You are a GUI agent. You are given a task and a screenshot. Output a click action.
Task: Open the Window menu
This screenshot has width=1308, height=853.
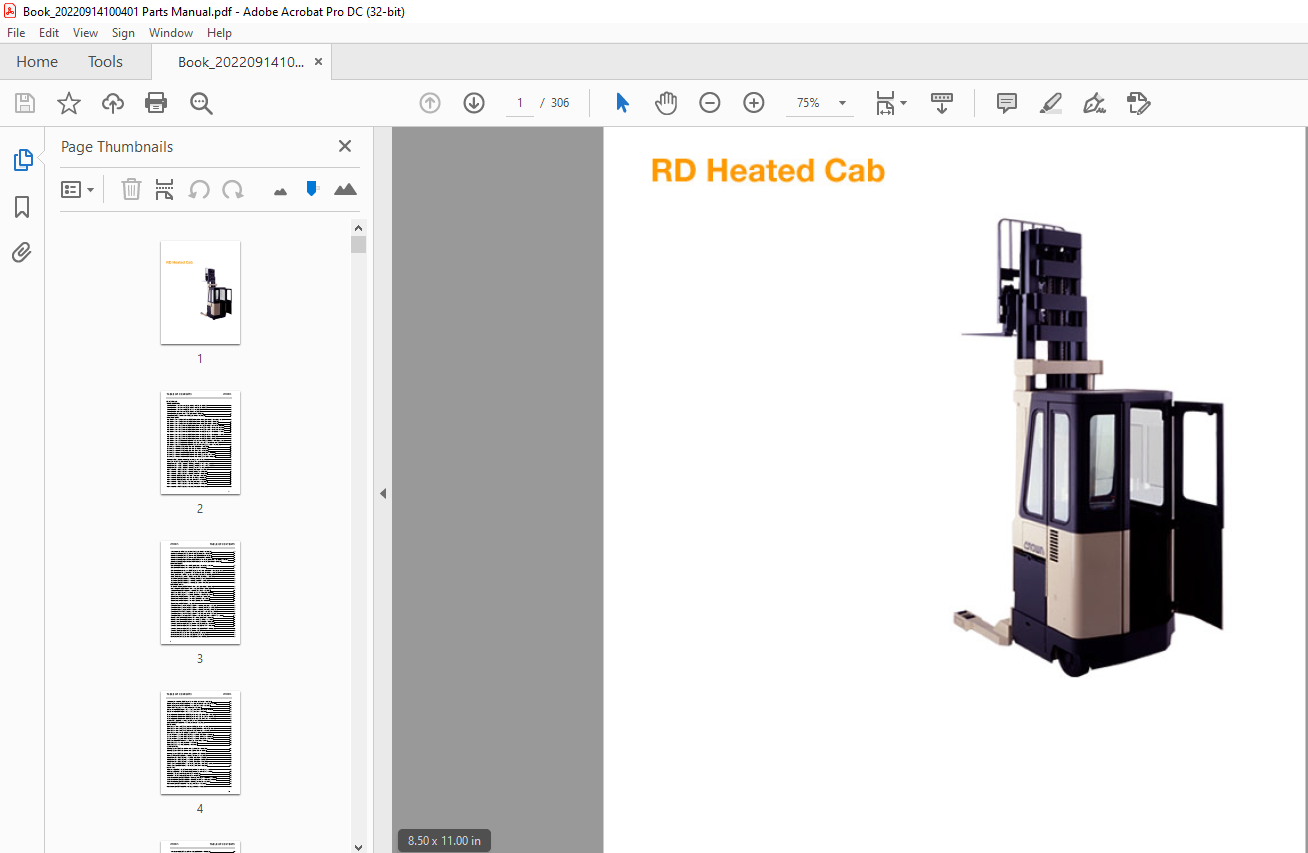(171, 33)
